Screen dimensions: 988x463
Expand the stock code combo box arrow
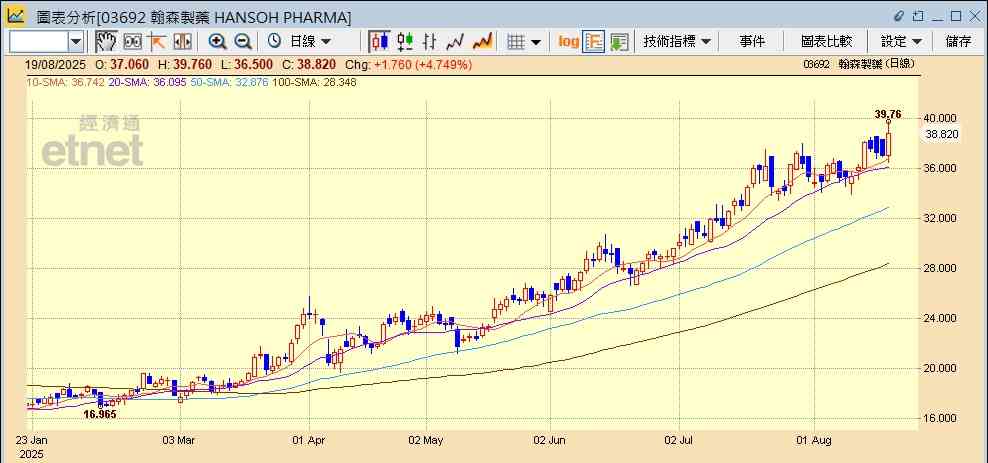tap(76, 42)
